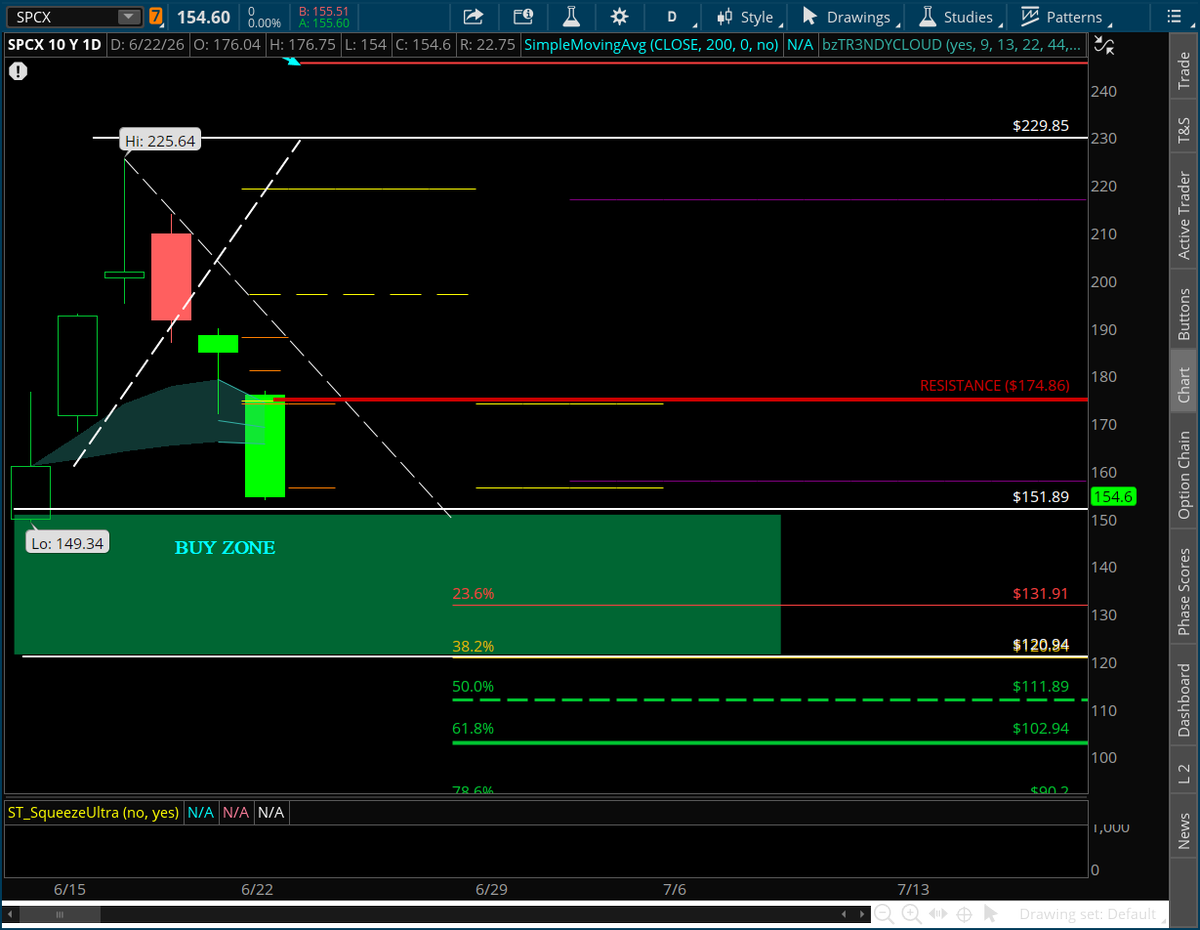Viewport: 1200px width, 930px height.
Task: Select the pointer cursor tool icon
Action: (x=990, y=914)
